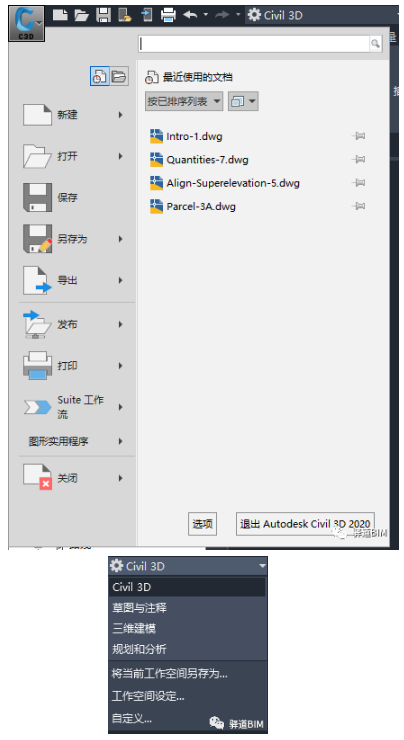Viewport: 404px width, 740px height.
Task: Click the Open folder icon in quick access toolbar
Action: [81, 15]
